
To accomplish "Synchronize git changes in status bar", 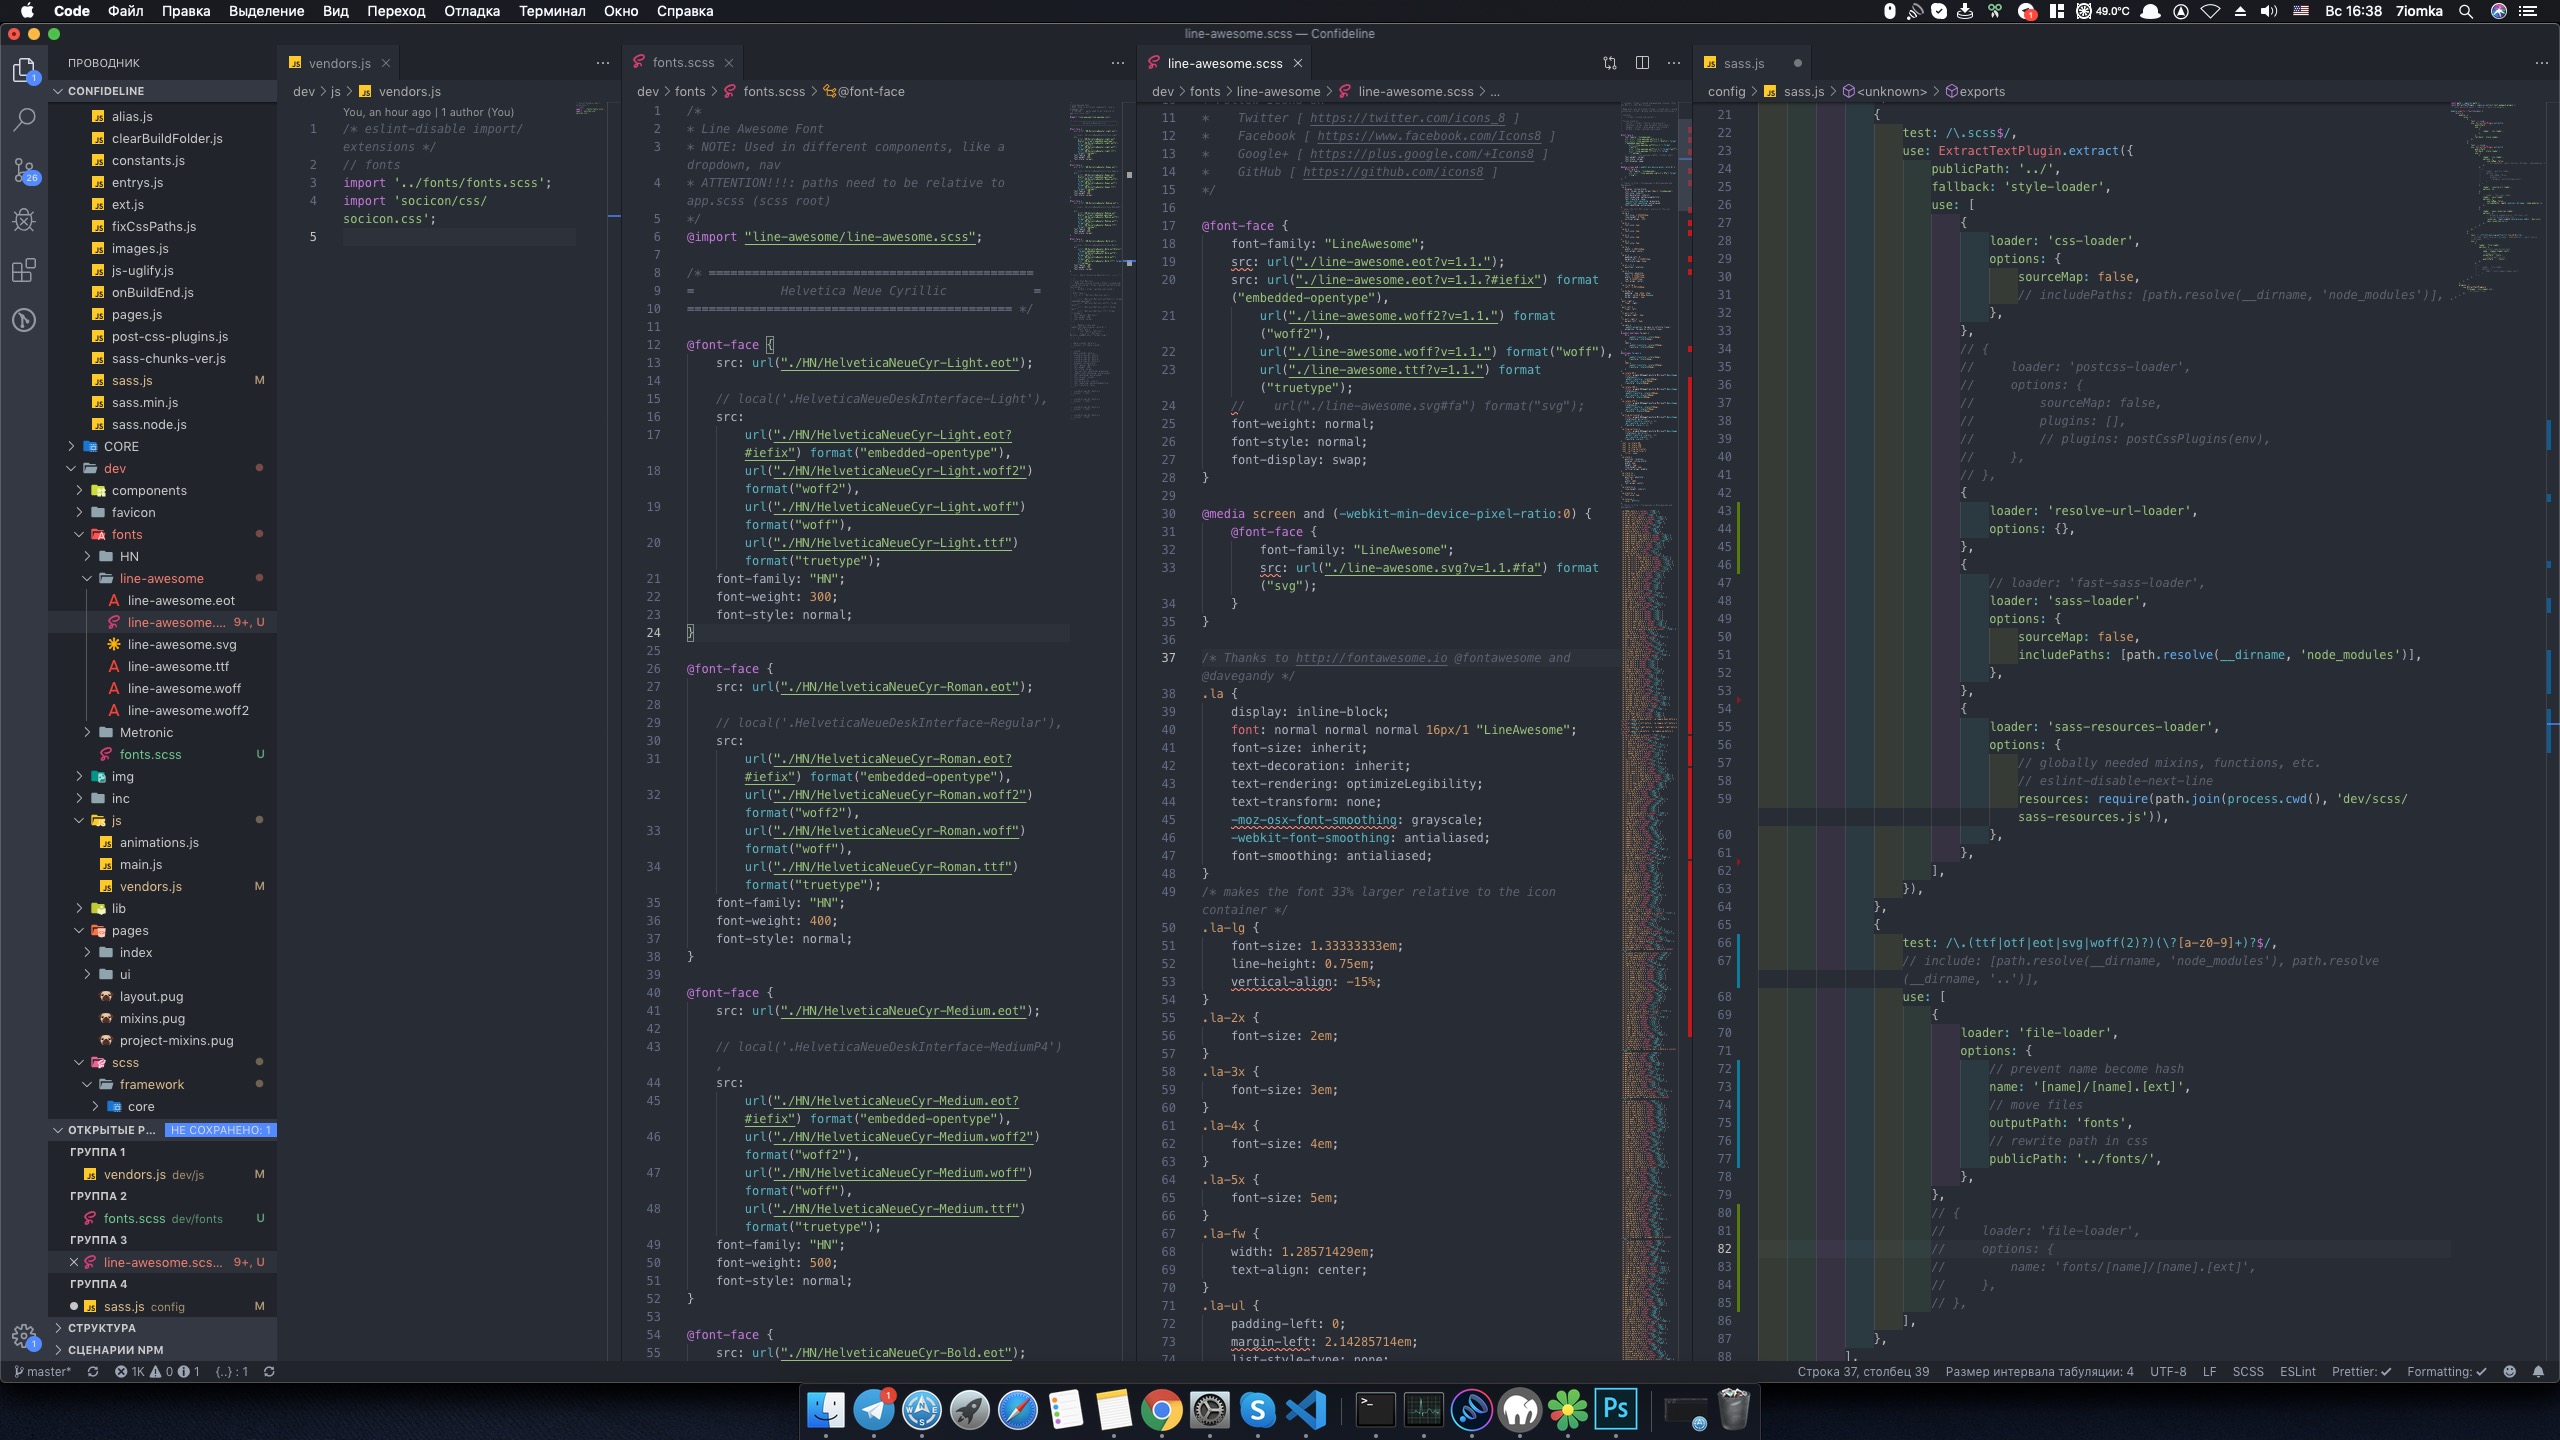I will click(x=93, y=1372).
